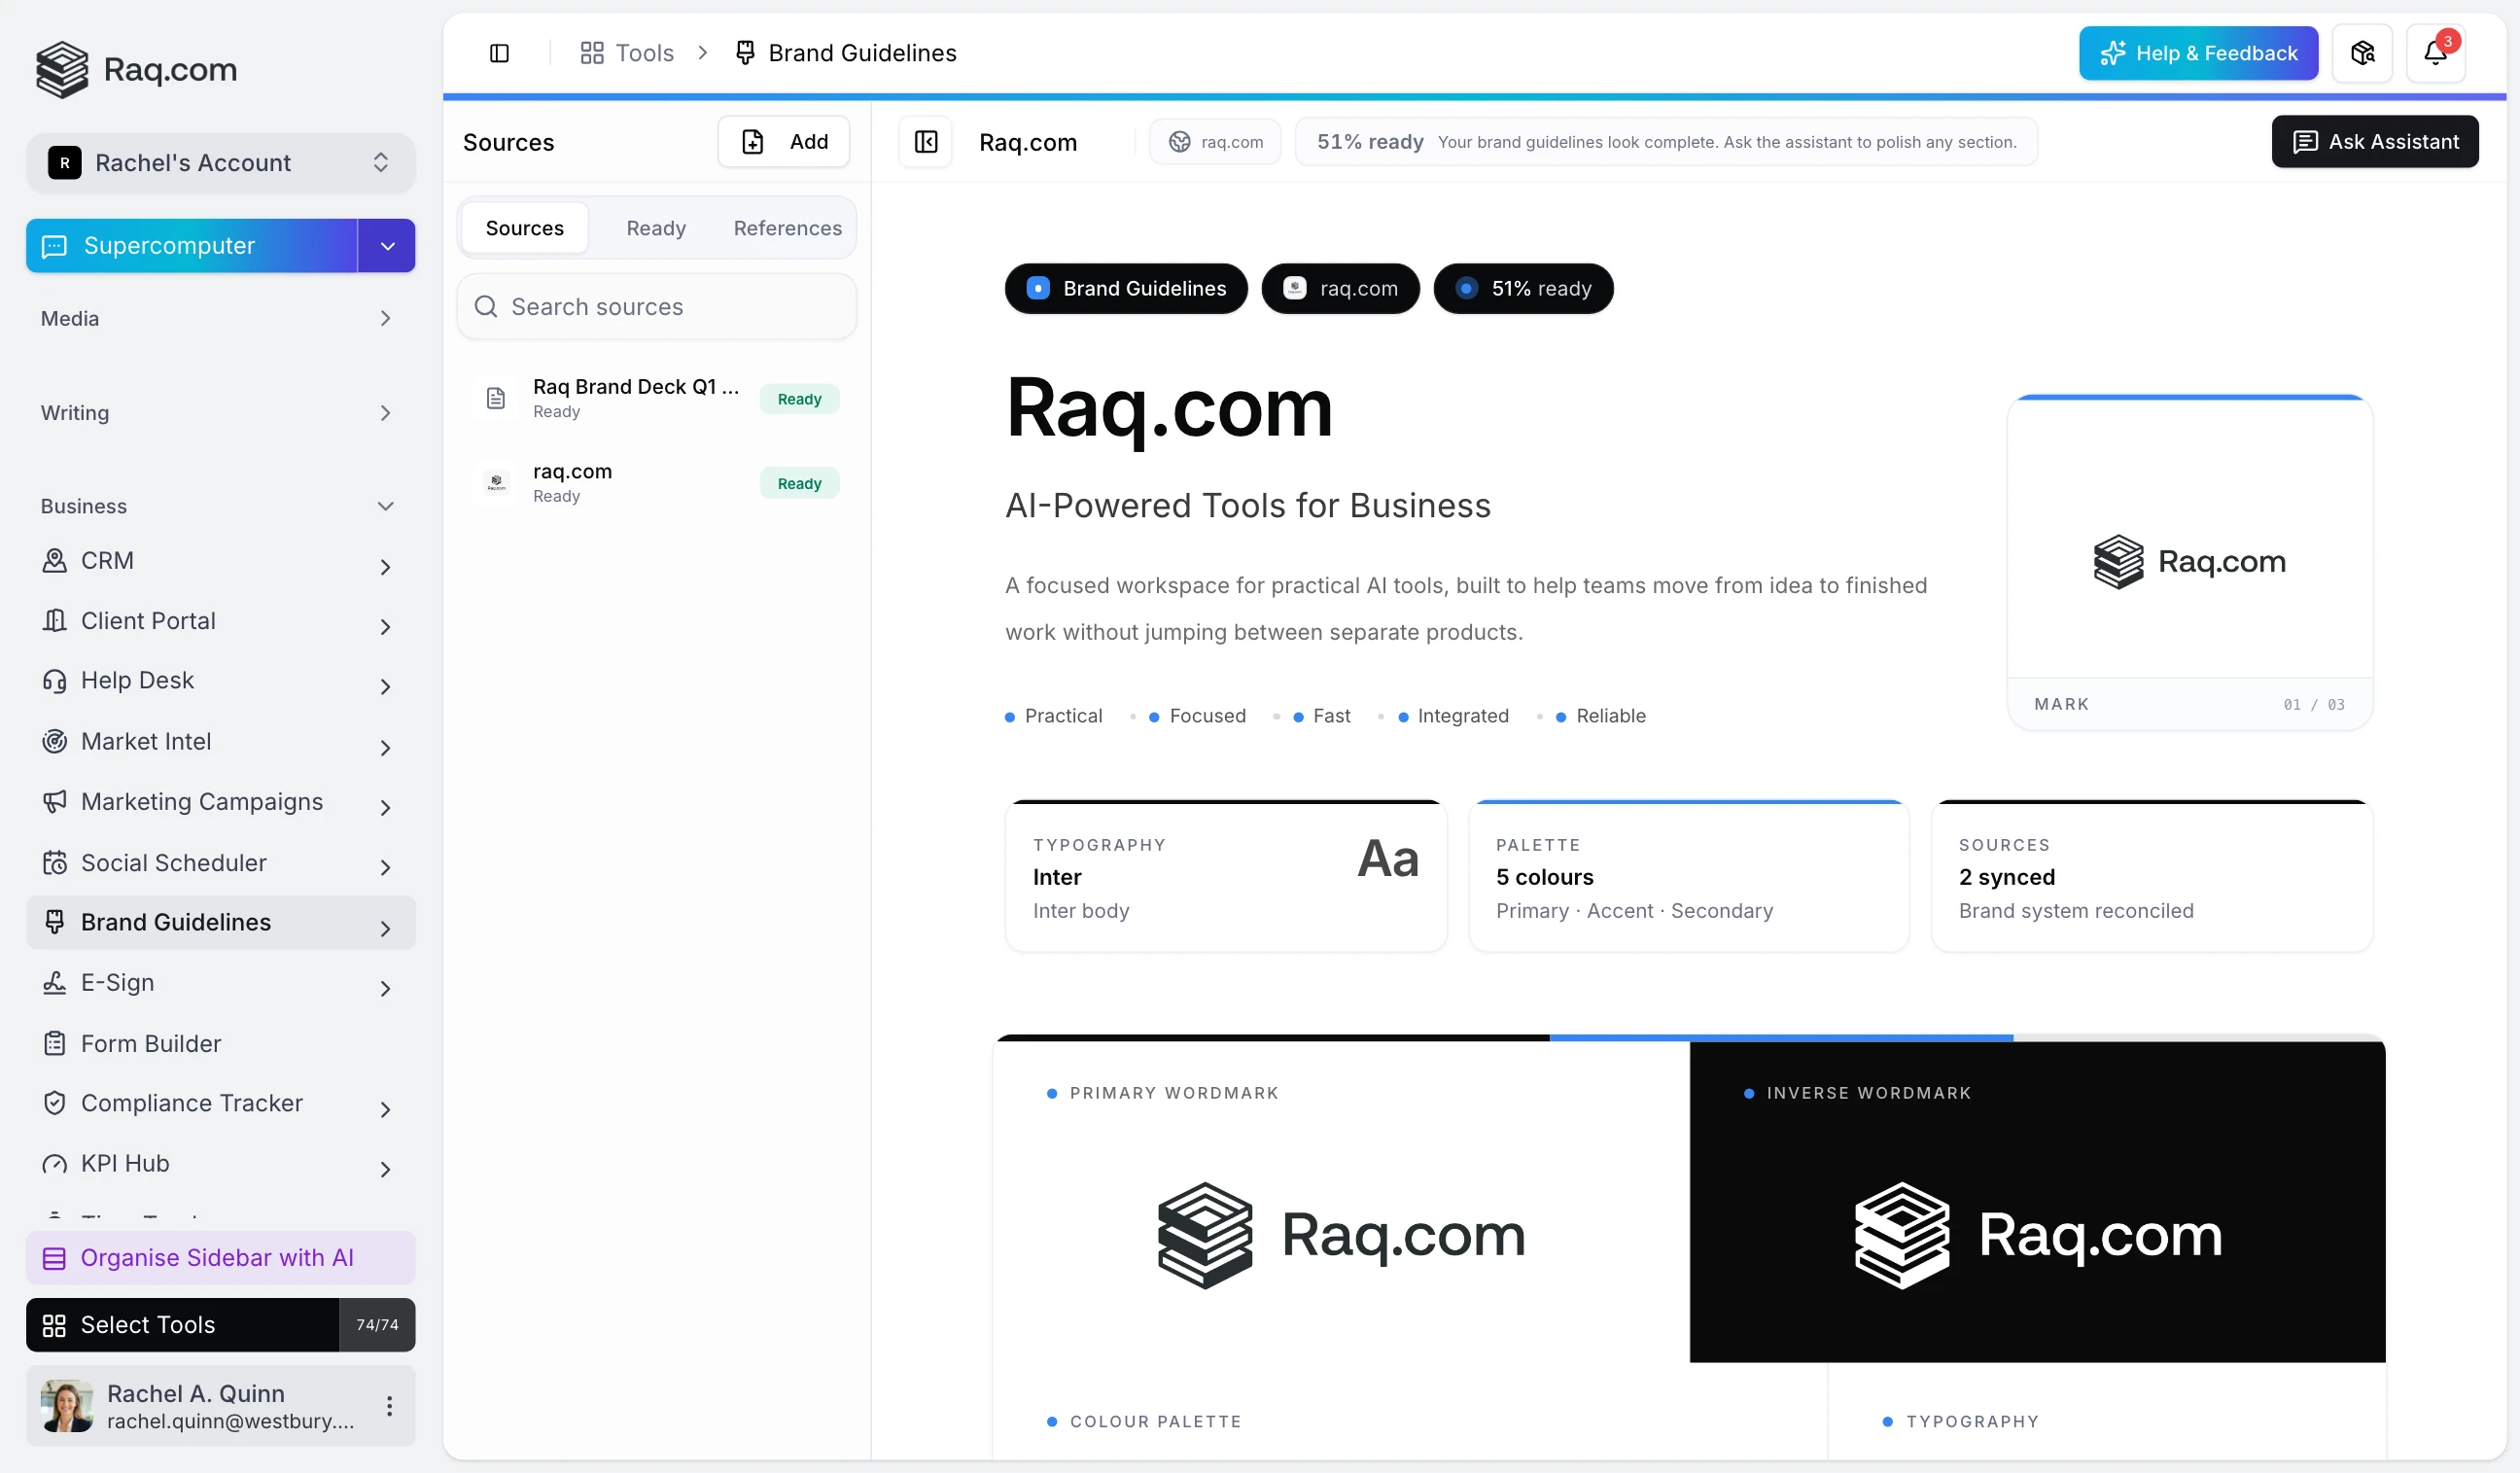The width and height of the screenshot is (2520, 1473).
Task: Click the raq.com source favicon icon
Action: pos(496,483)
